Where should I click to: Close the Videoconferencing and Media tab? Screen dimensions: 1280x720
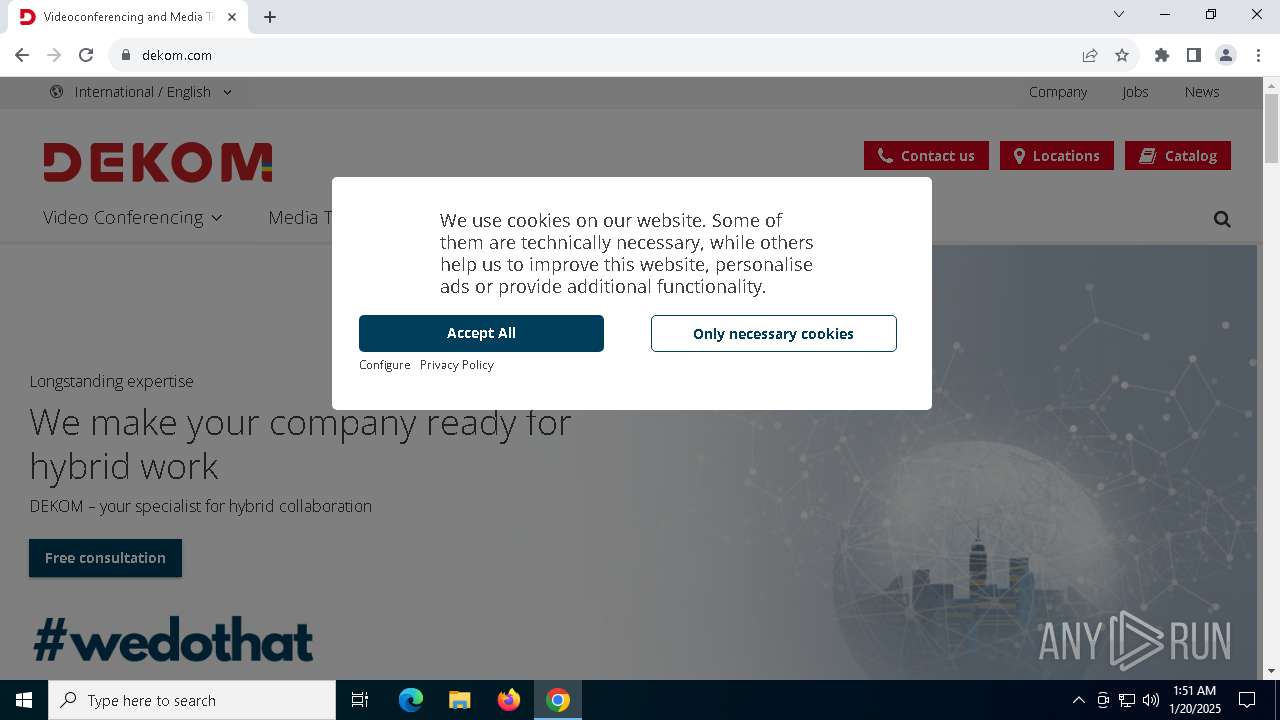[x=232, y=17]
